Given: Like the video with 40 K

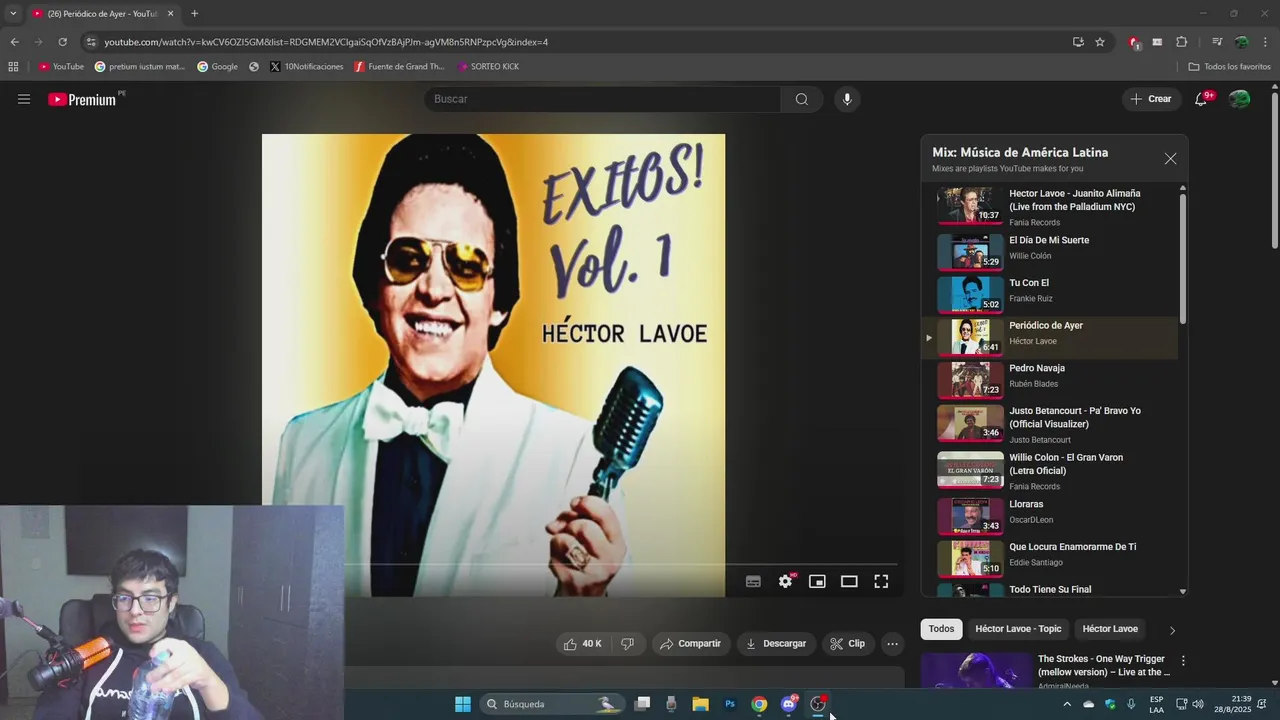Looking at the screenshot, I should pos(582,644).
